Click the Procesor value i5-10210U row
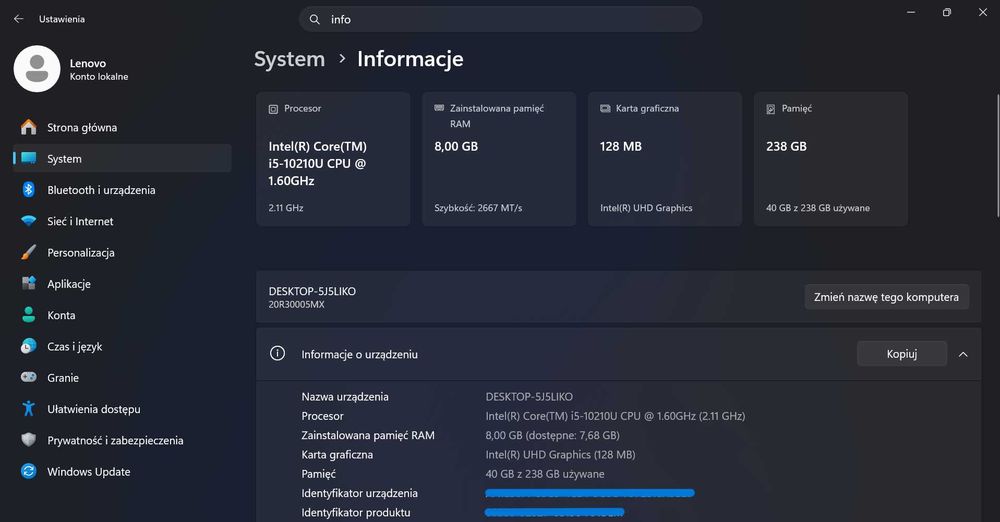The image size is (1000, 522). point(615,416)
